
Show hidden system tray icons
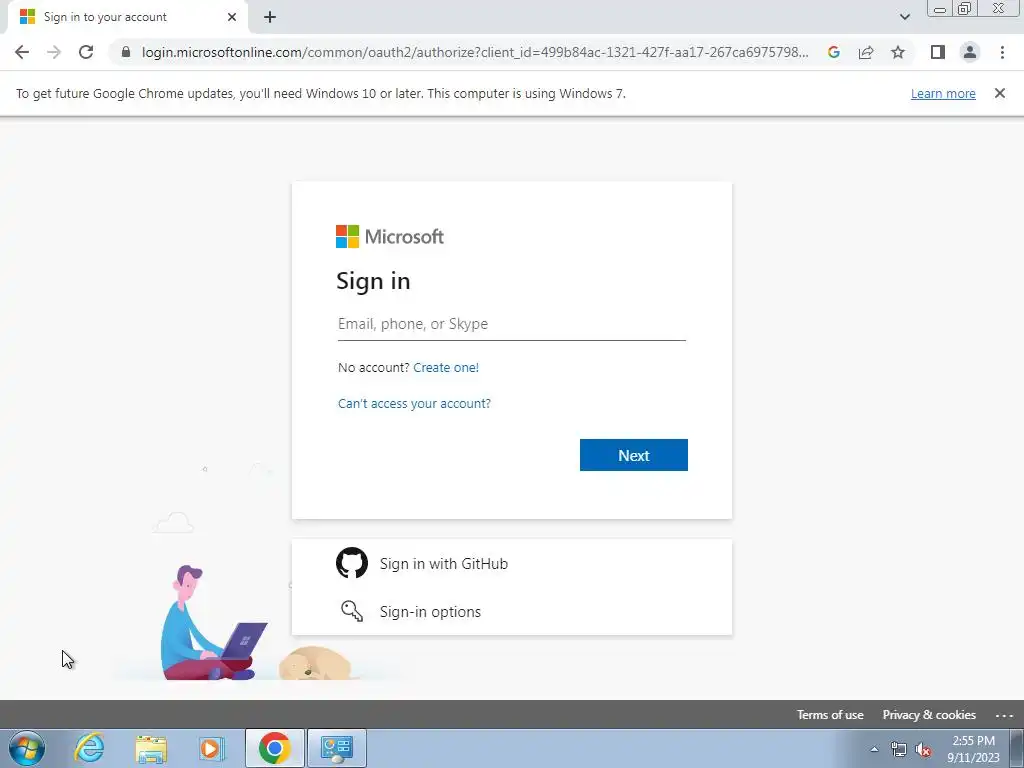(x=874, y=749)
